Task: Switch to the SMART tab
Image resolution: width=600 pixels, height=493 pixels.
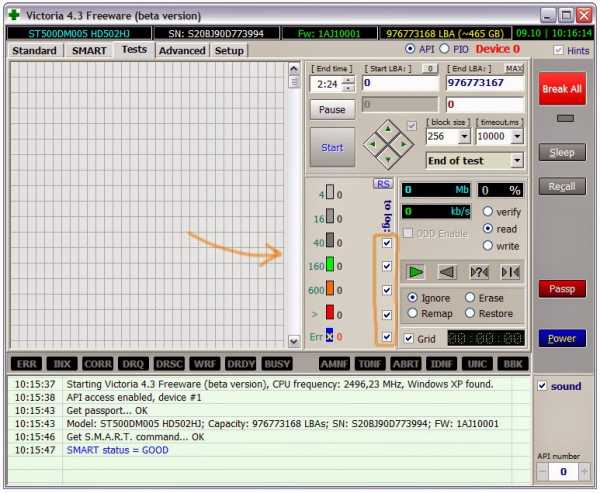Action: coord(89,51)
